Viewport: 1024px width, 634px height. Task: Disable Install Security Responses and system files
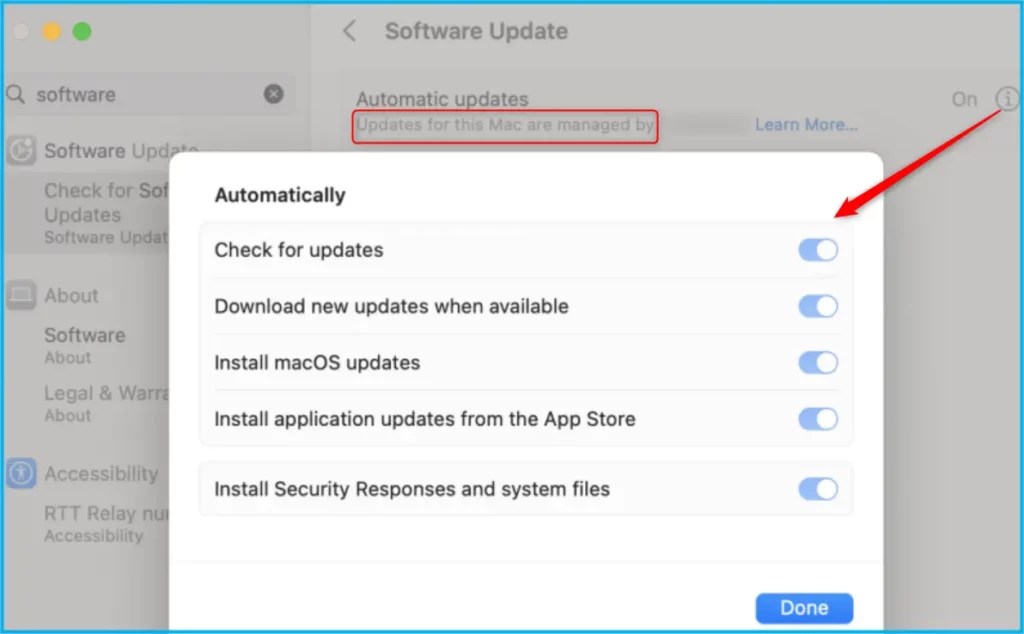click(818, 489)
